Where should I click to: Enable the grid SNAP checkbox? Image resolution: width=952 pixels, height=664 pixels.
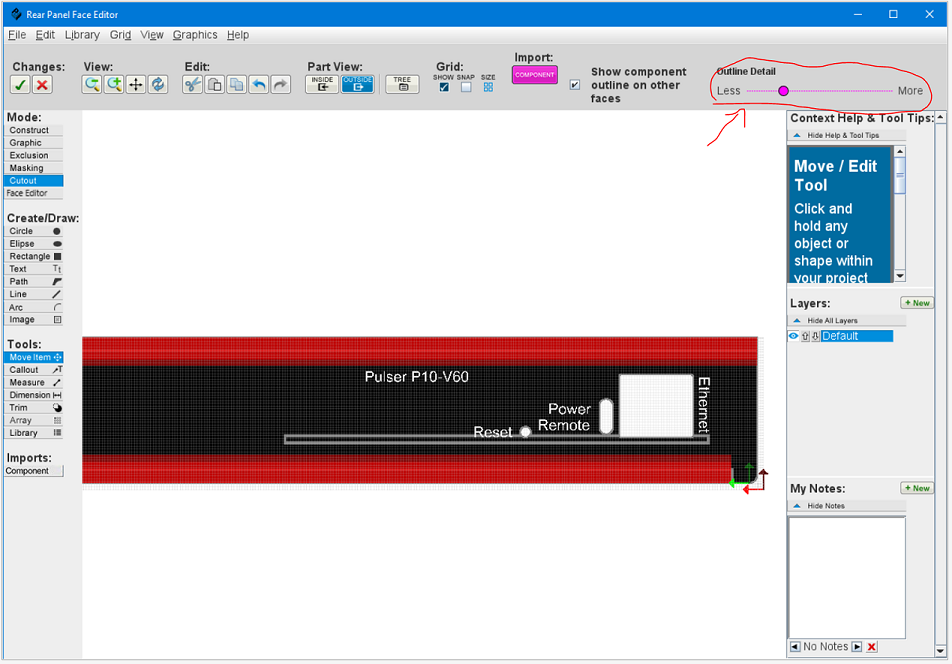coord(465,89)
